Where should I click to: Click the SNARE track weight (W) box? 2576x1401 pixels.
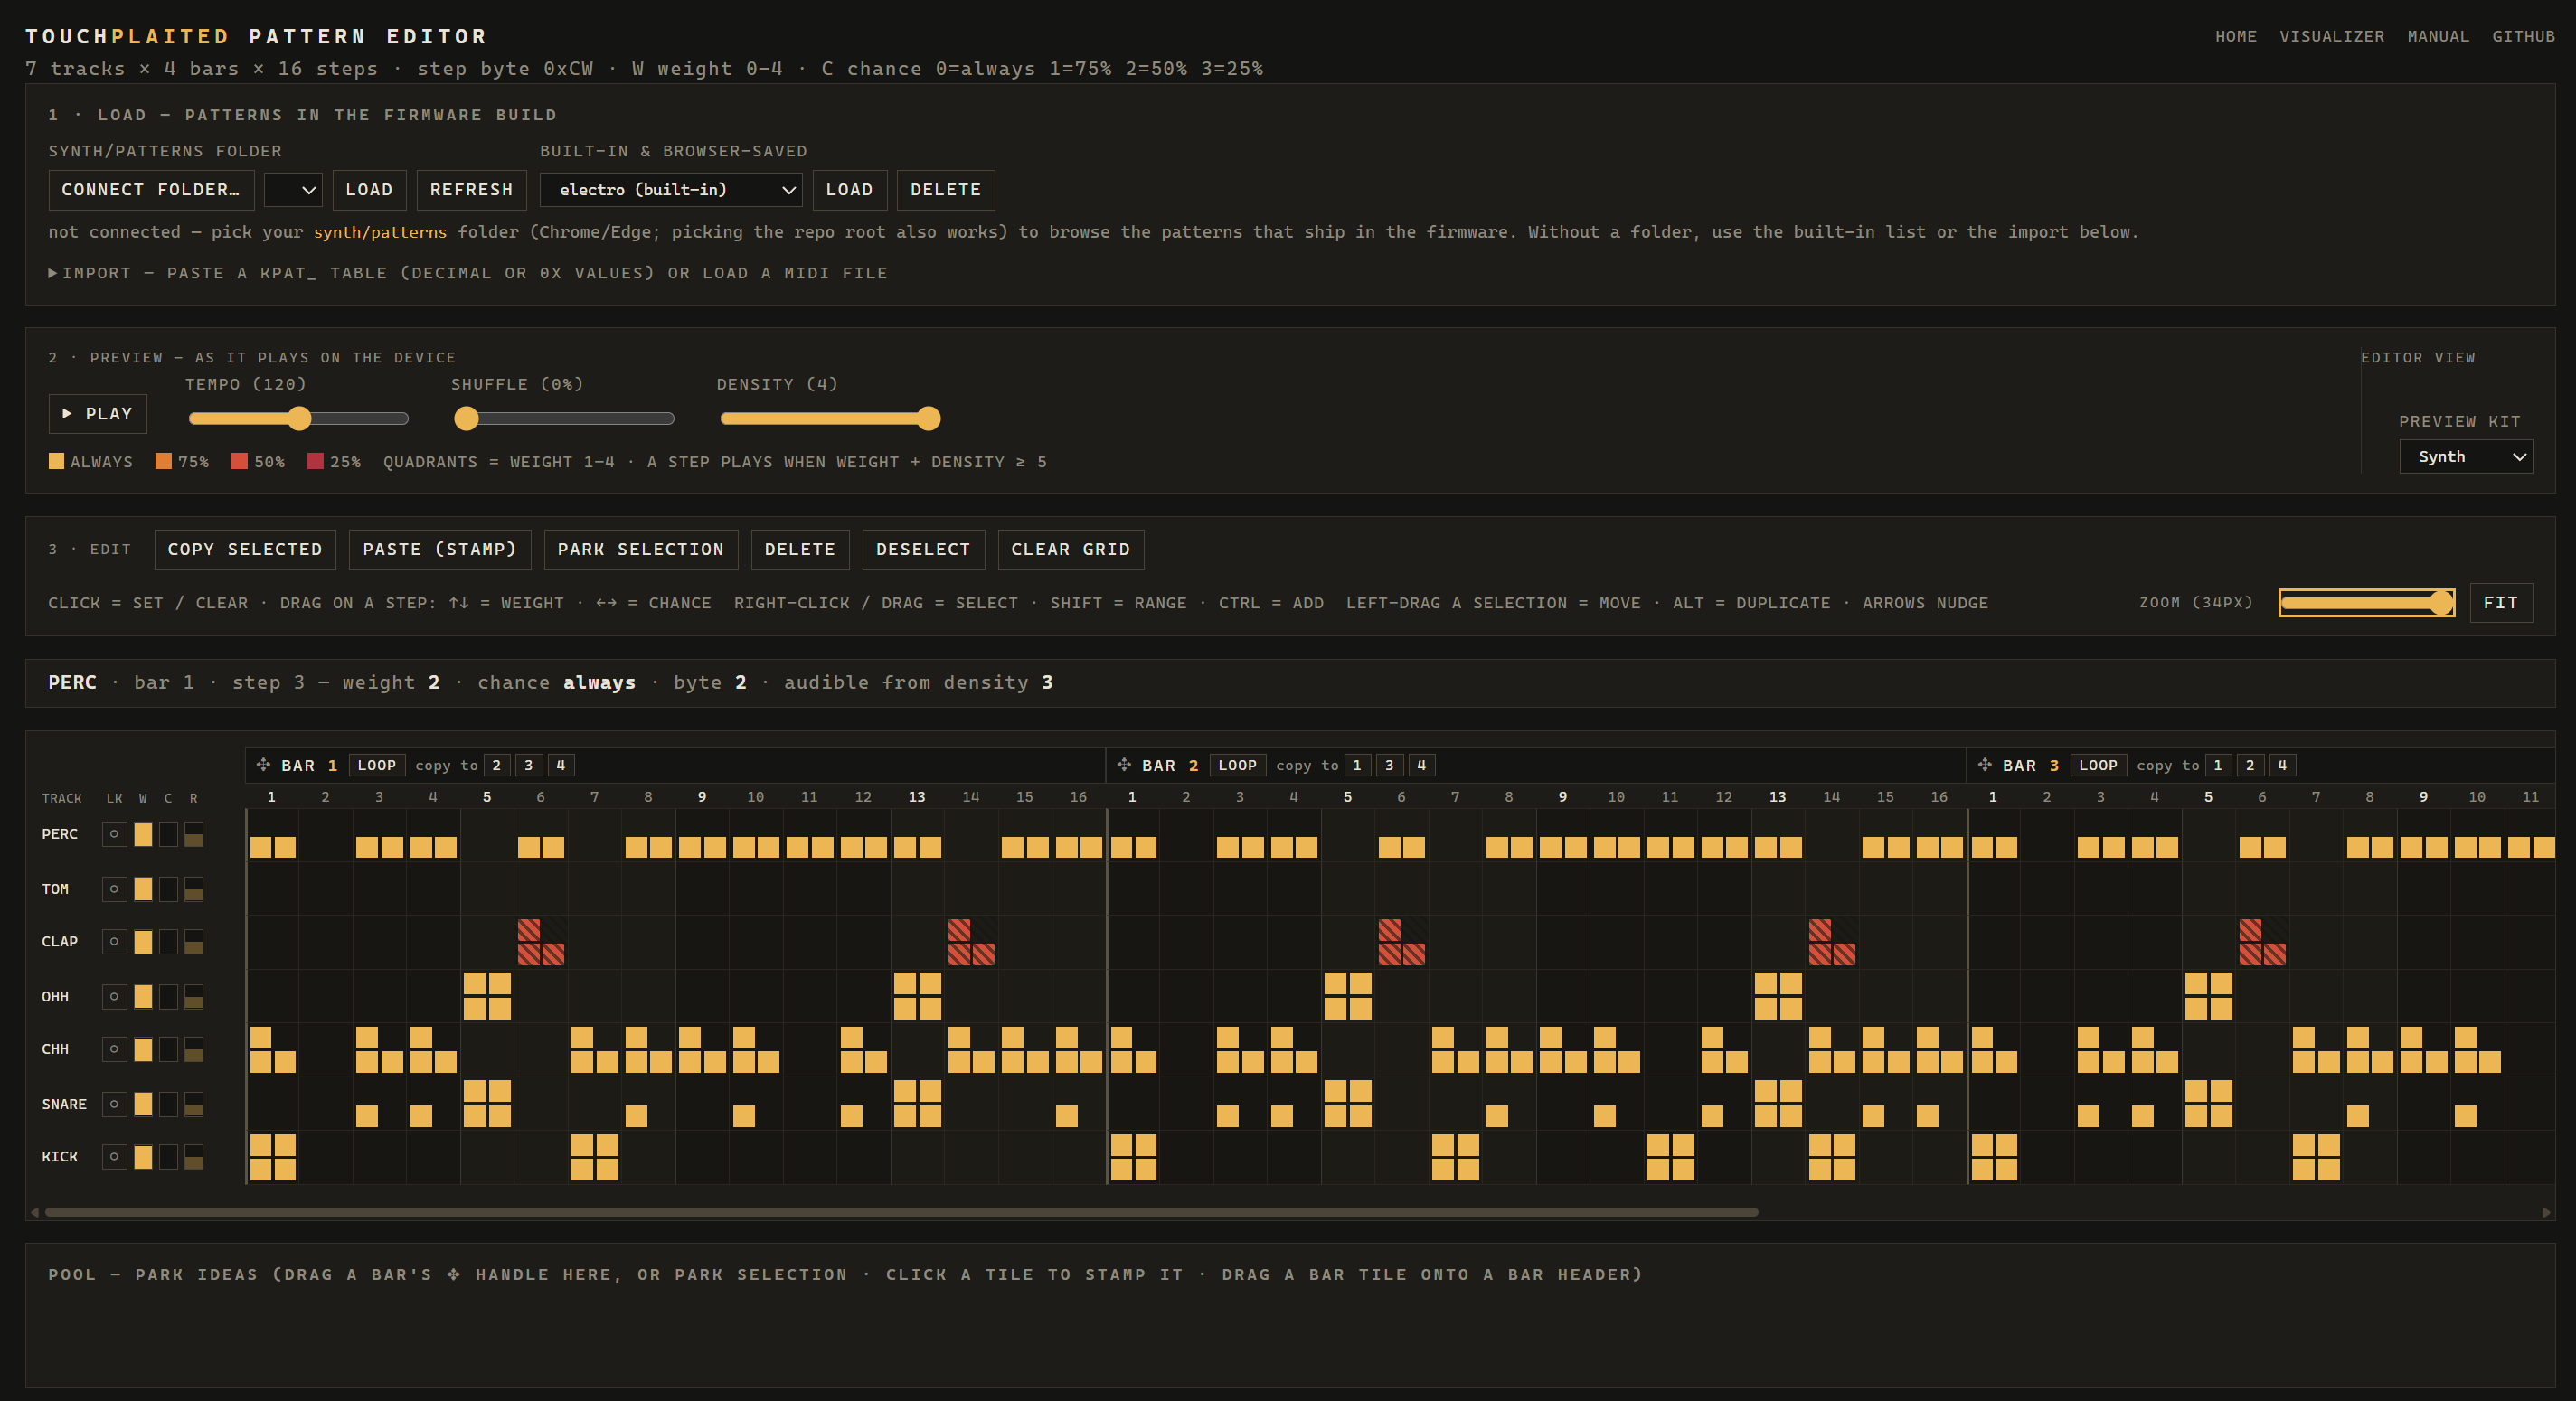[143, 1104]
